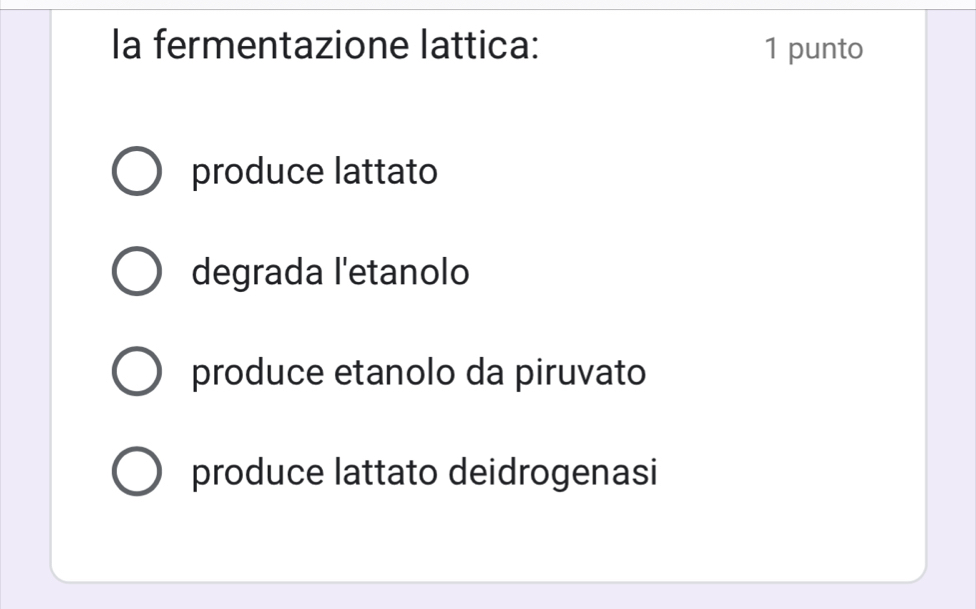
Task: Click the lavender margin left of the card
Action: (x=25, y=300)
